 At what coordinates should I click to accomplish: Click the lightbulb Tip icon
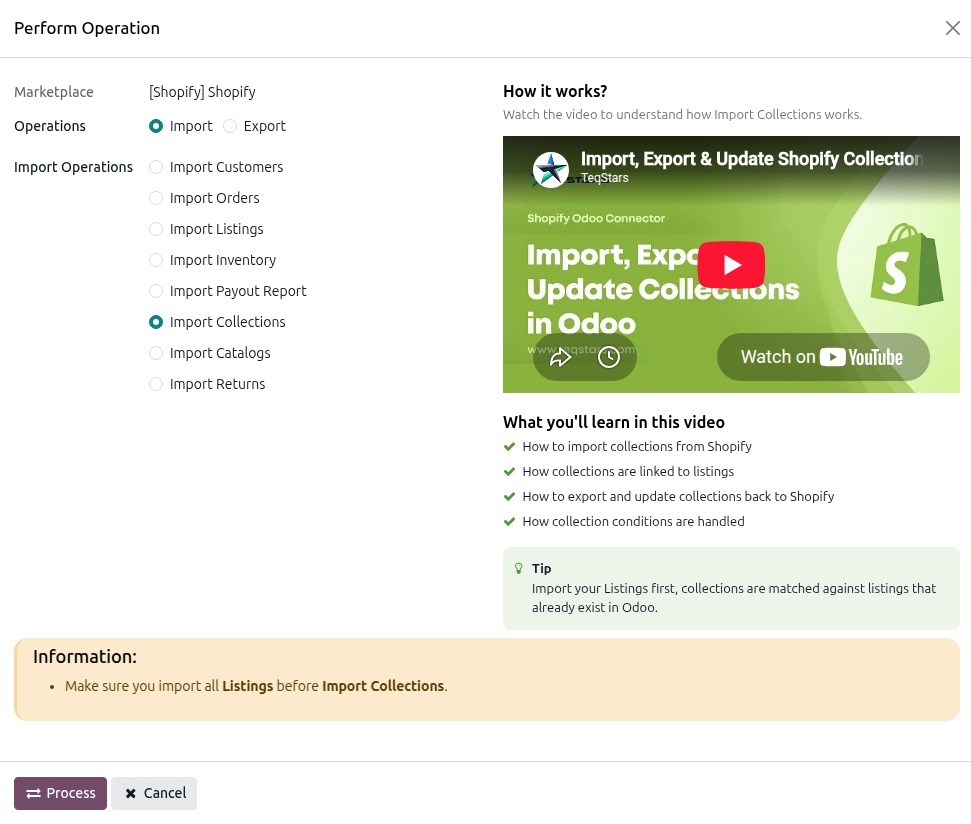518,568
